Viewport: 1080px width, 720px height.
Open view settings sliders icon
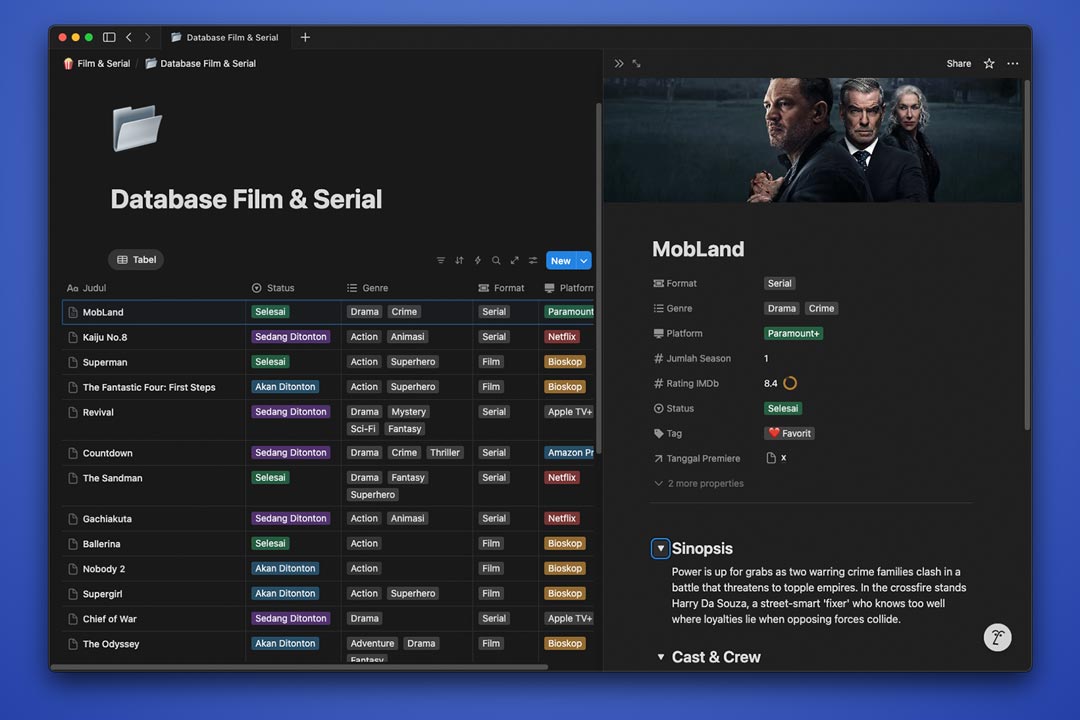coord(533,260)
